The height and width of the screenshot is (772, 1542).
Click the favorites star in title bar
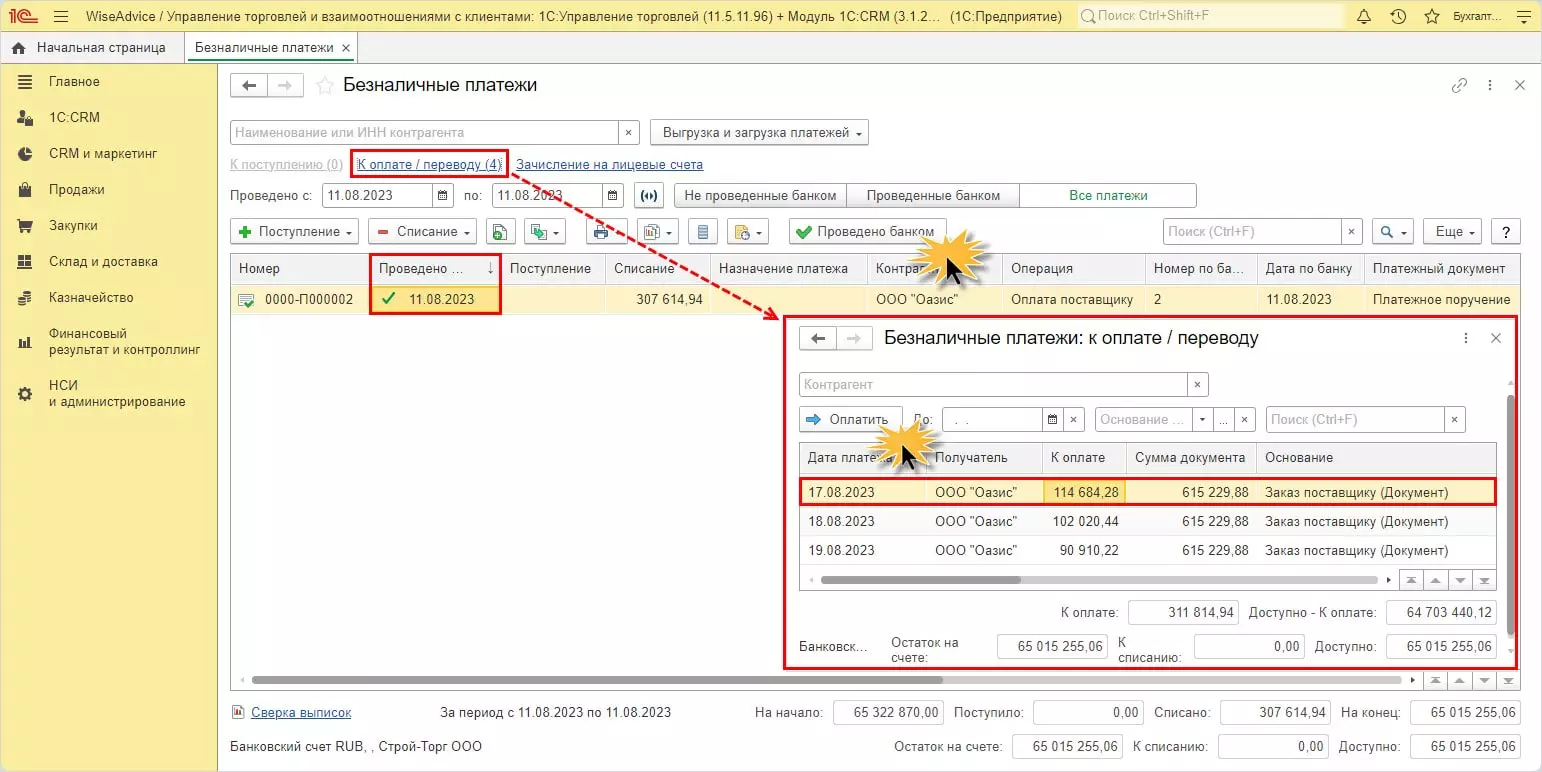[1432, 17]
